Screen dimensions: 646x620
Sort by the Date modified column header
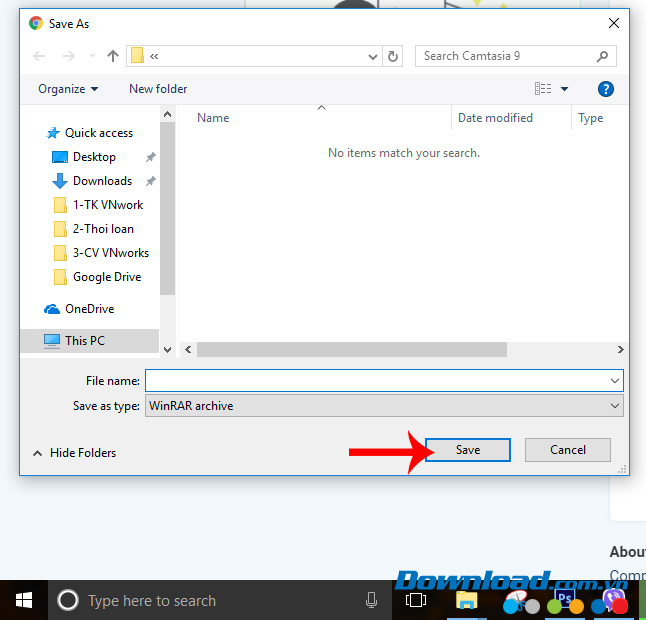495,118
